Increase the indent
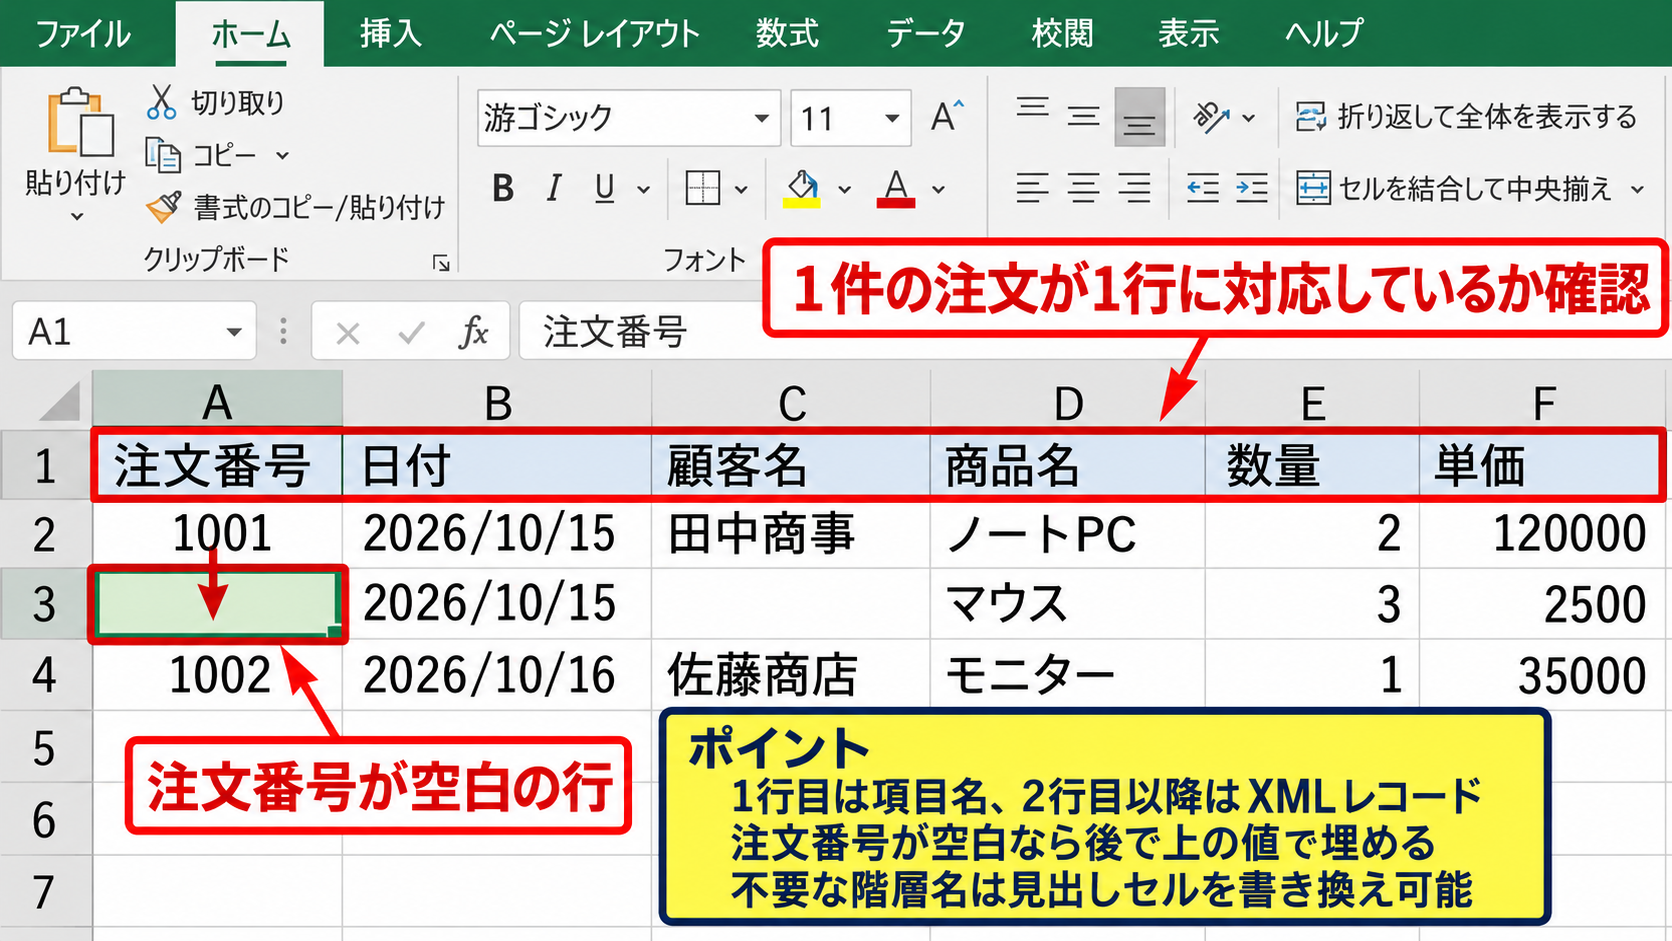 click(x=1252, y=188)
